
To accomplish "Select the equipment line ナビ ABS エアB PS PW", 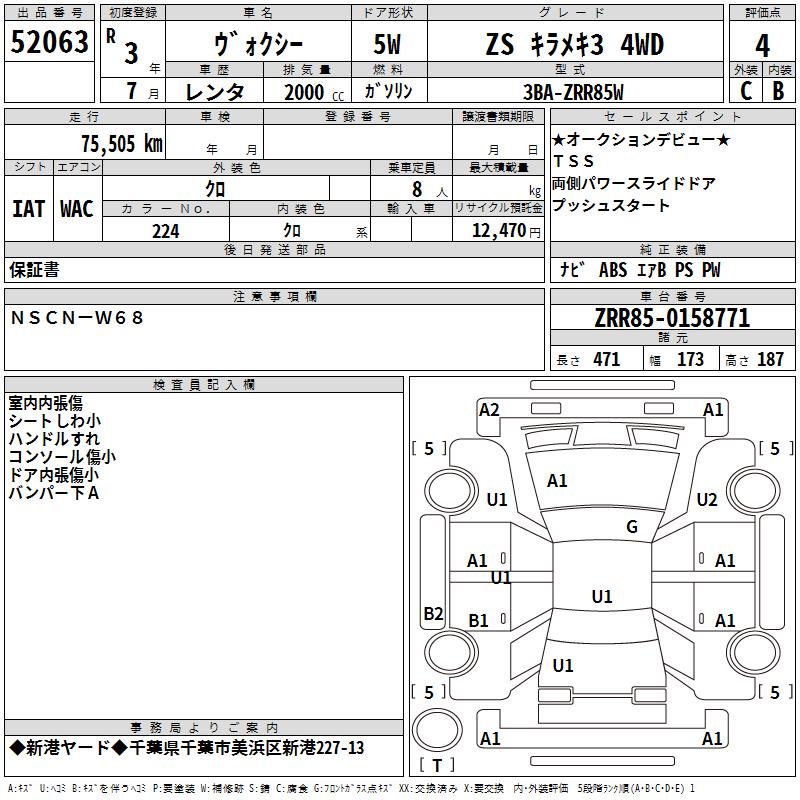I will click(640, 270).
